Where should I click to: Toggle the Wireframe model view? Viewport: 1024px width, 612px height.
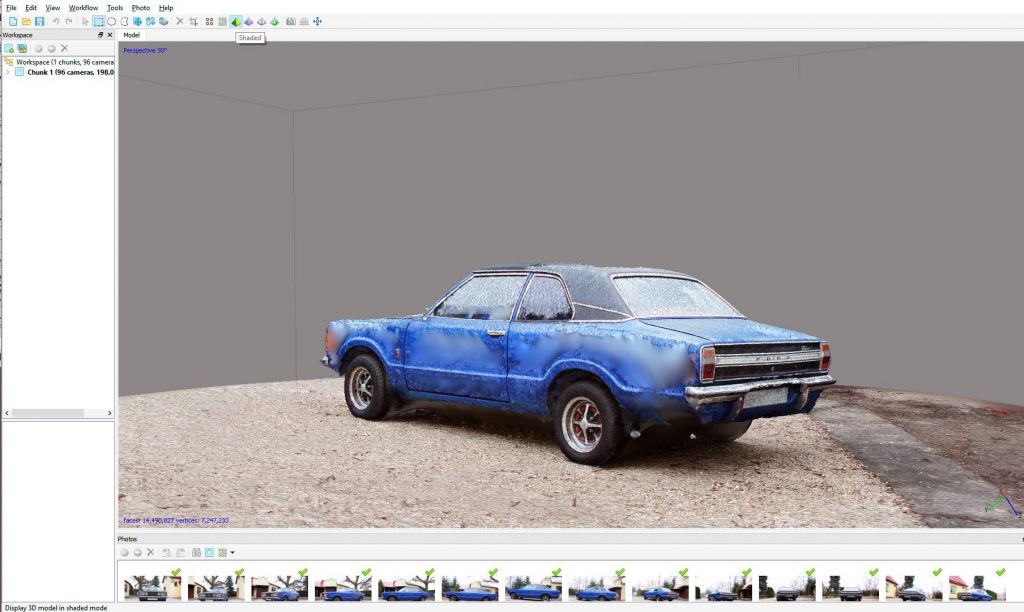pyautogui.click(x=261, y=21)
